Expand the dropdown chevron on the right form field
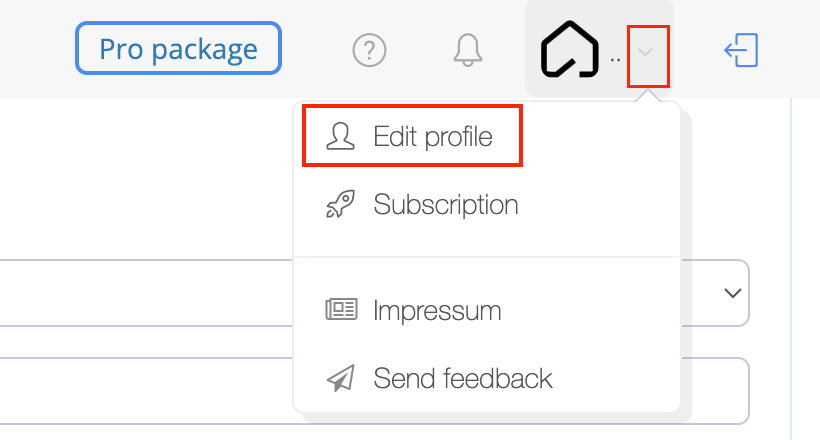The image size is (820, 440). coord(733,293)
